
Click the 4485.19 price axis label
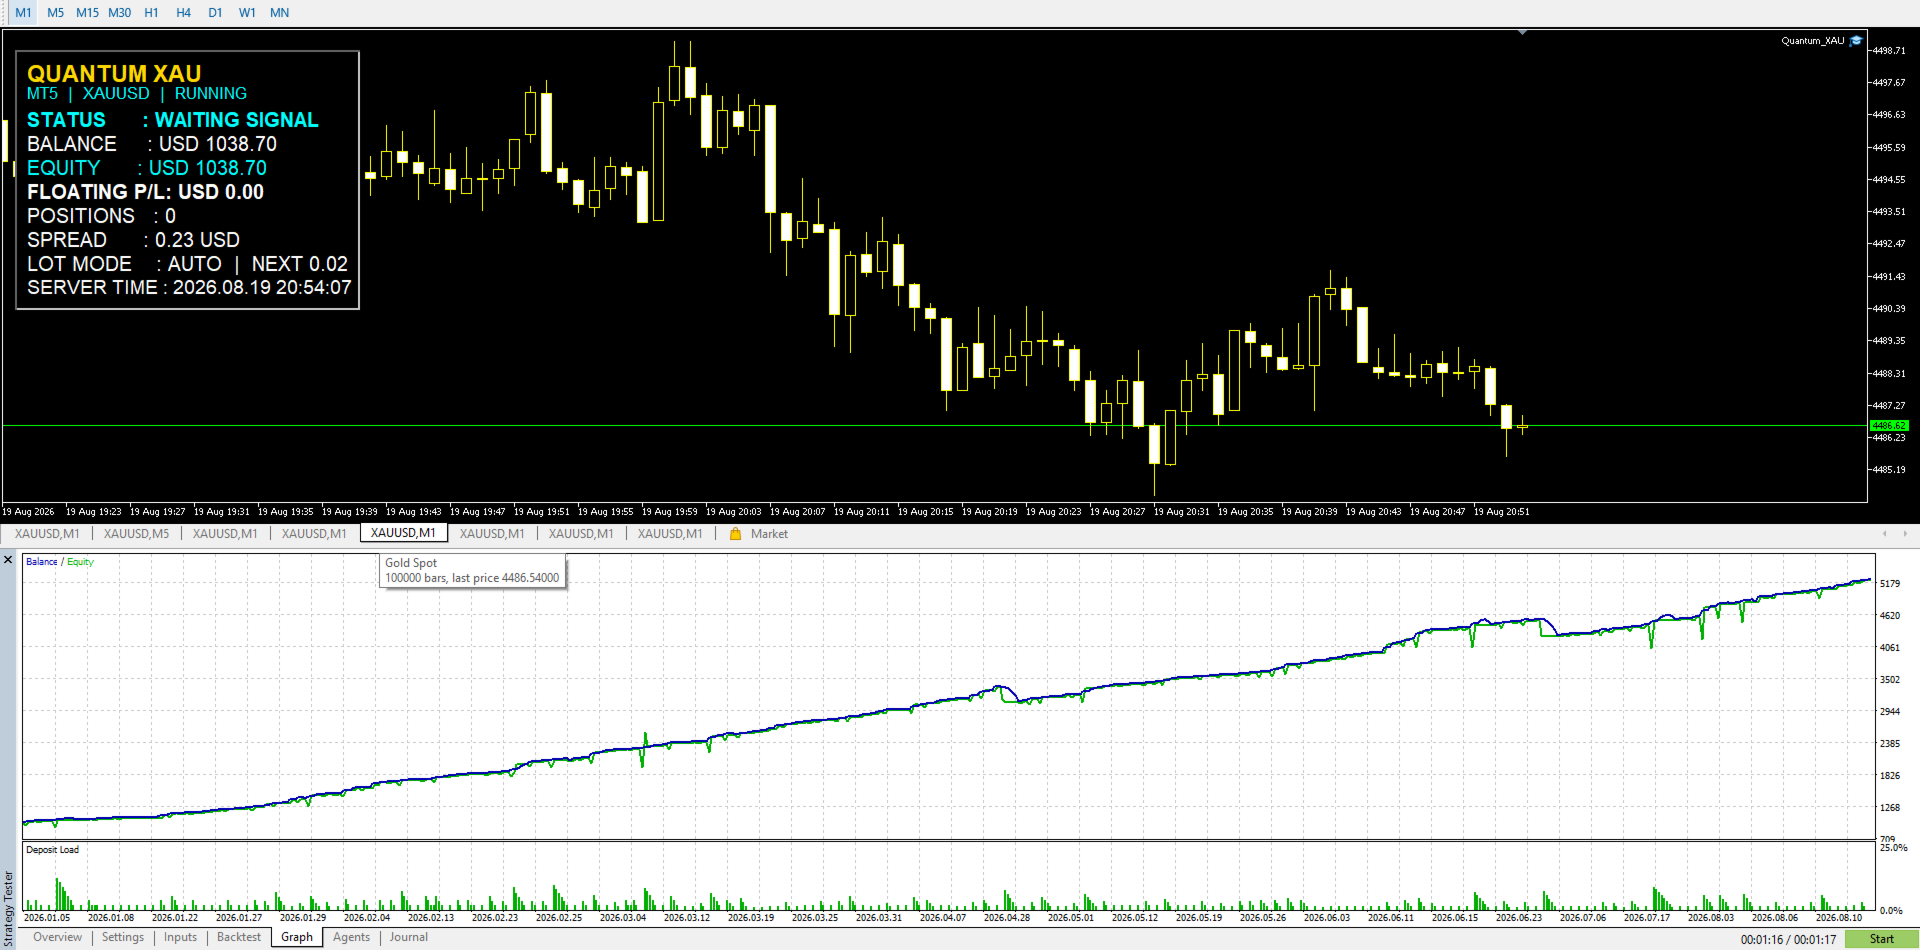(1889, 470)
